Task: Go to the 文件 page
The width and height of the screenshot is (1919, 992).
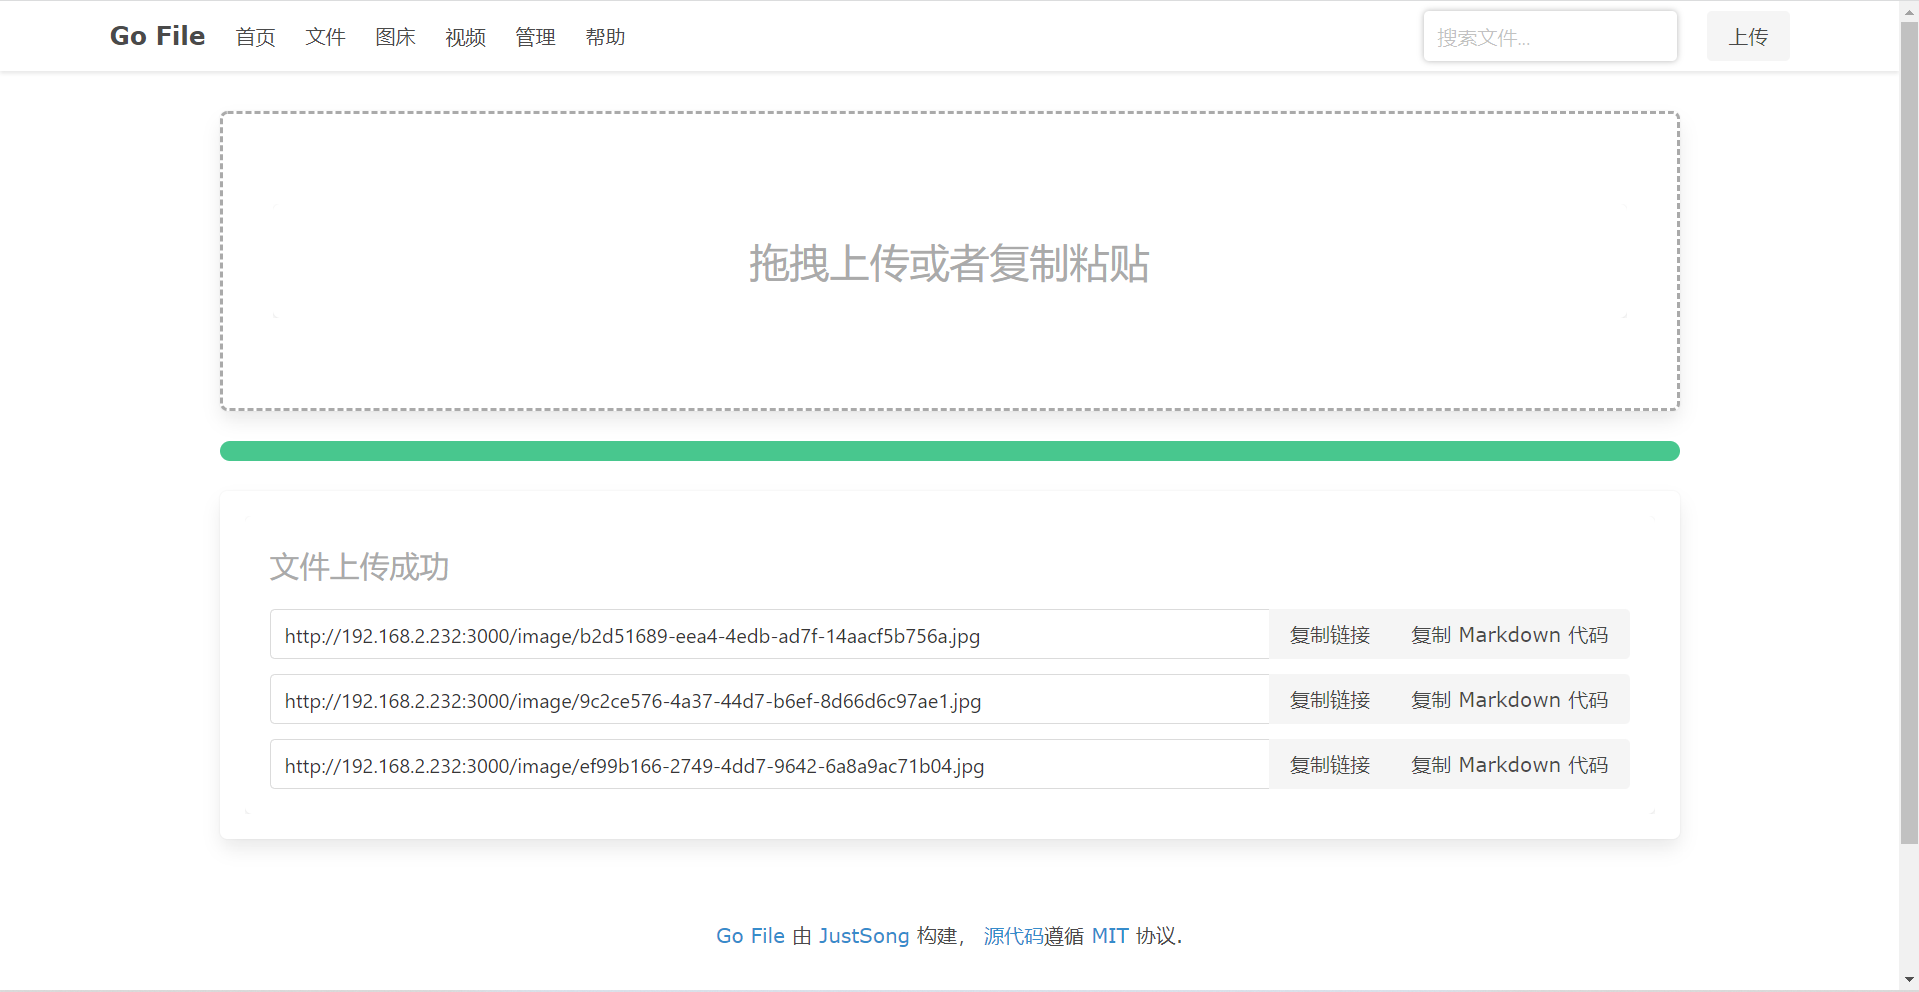Action: pos(325,37)
